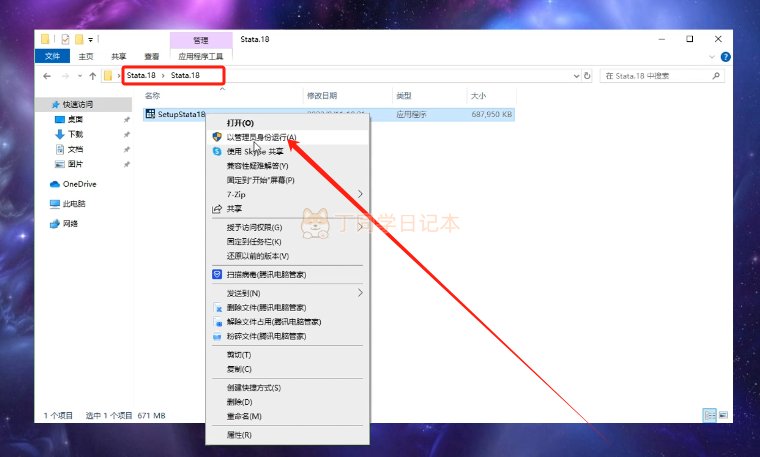Choose 创建快捷方式(S)
The image size is (760, 457).
287,388
